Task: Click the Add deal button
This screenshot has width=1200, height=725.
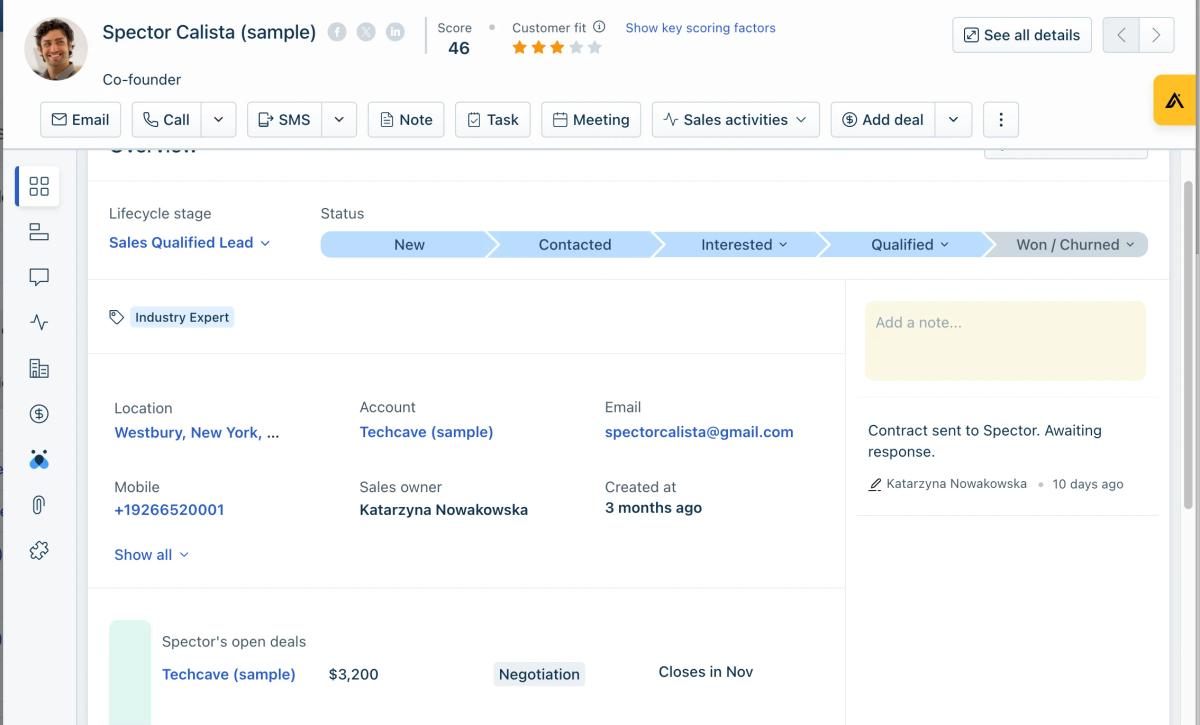Action: pyautogui.click(x=883, y=120)
